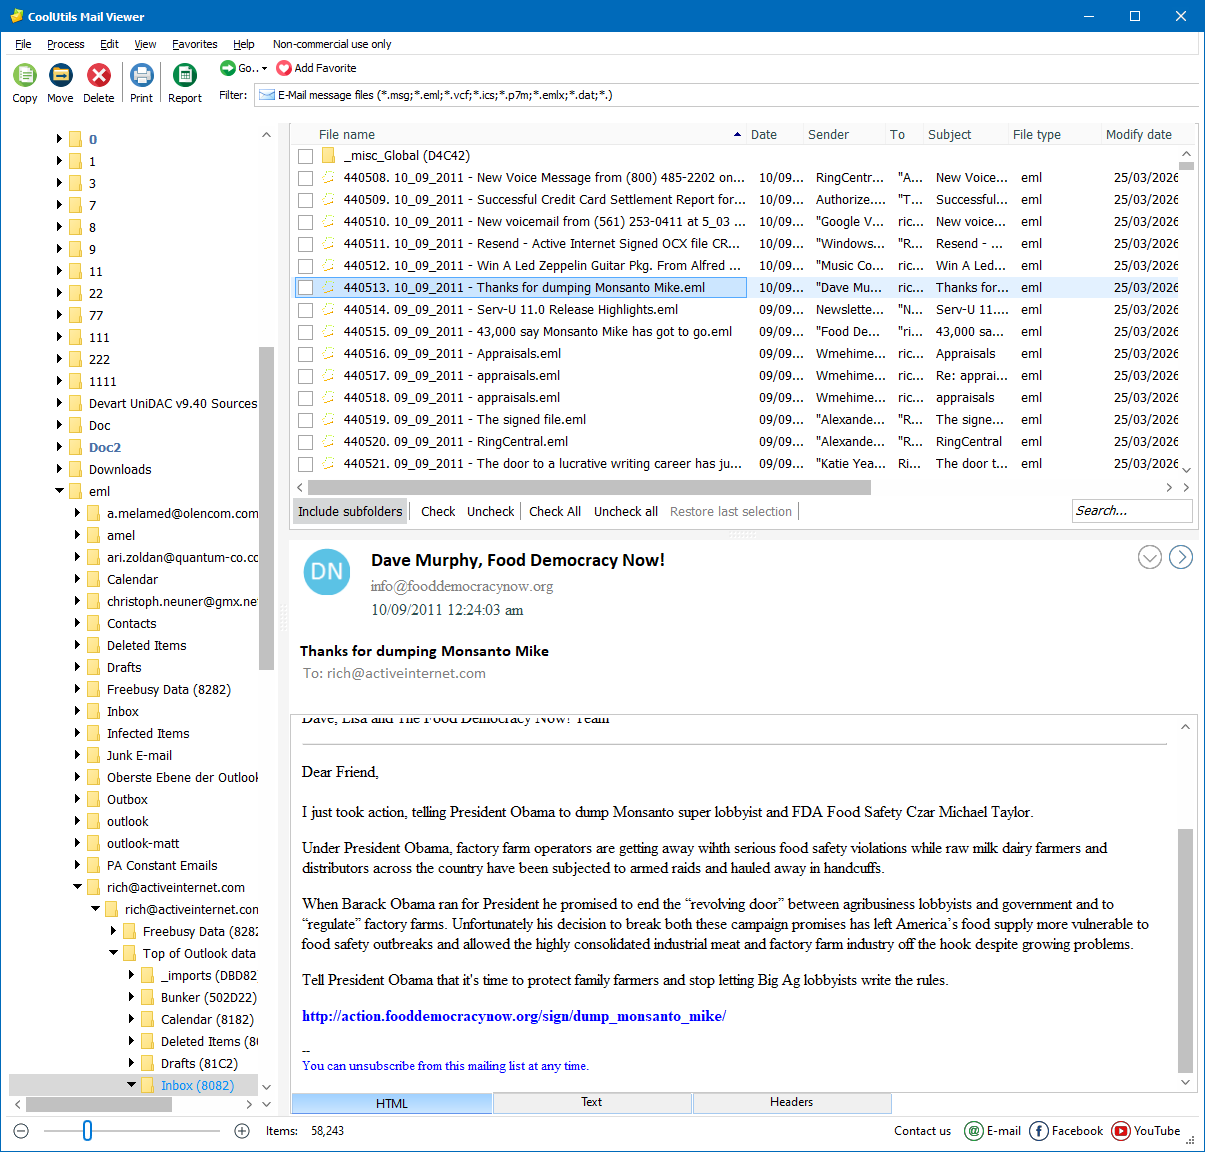The height and width of the screenshot is (1152, 1205).
Task: Expand the PA Constant Emails folder
Action: (77, 865)
